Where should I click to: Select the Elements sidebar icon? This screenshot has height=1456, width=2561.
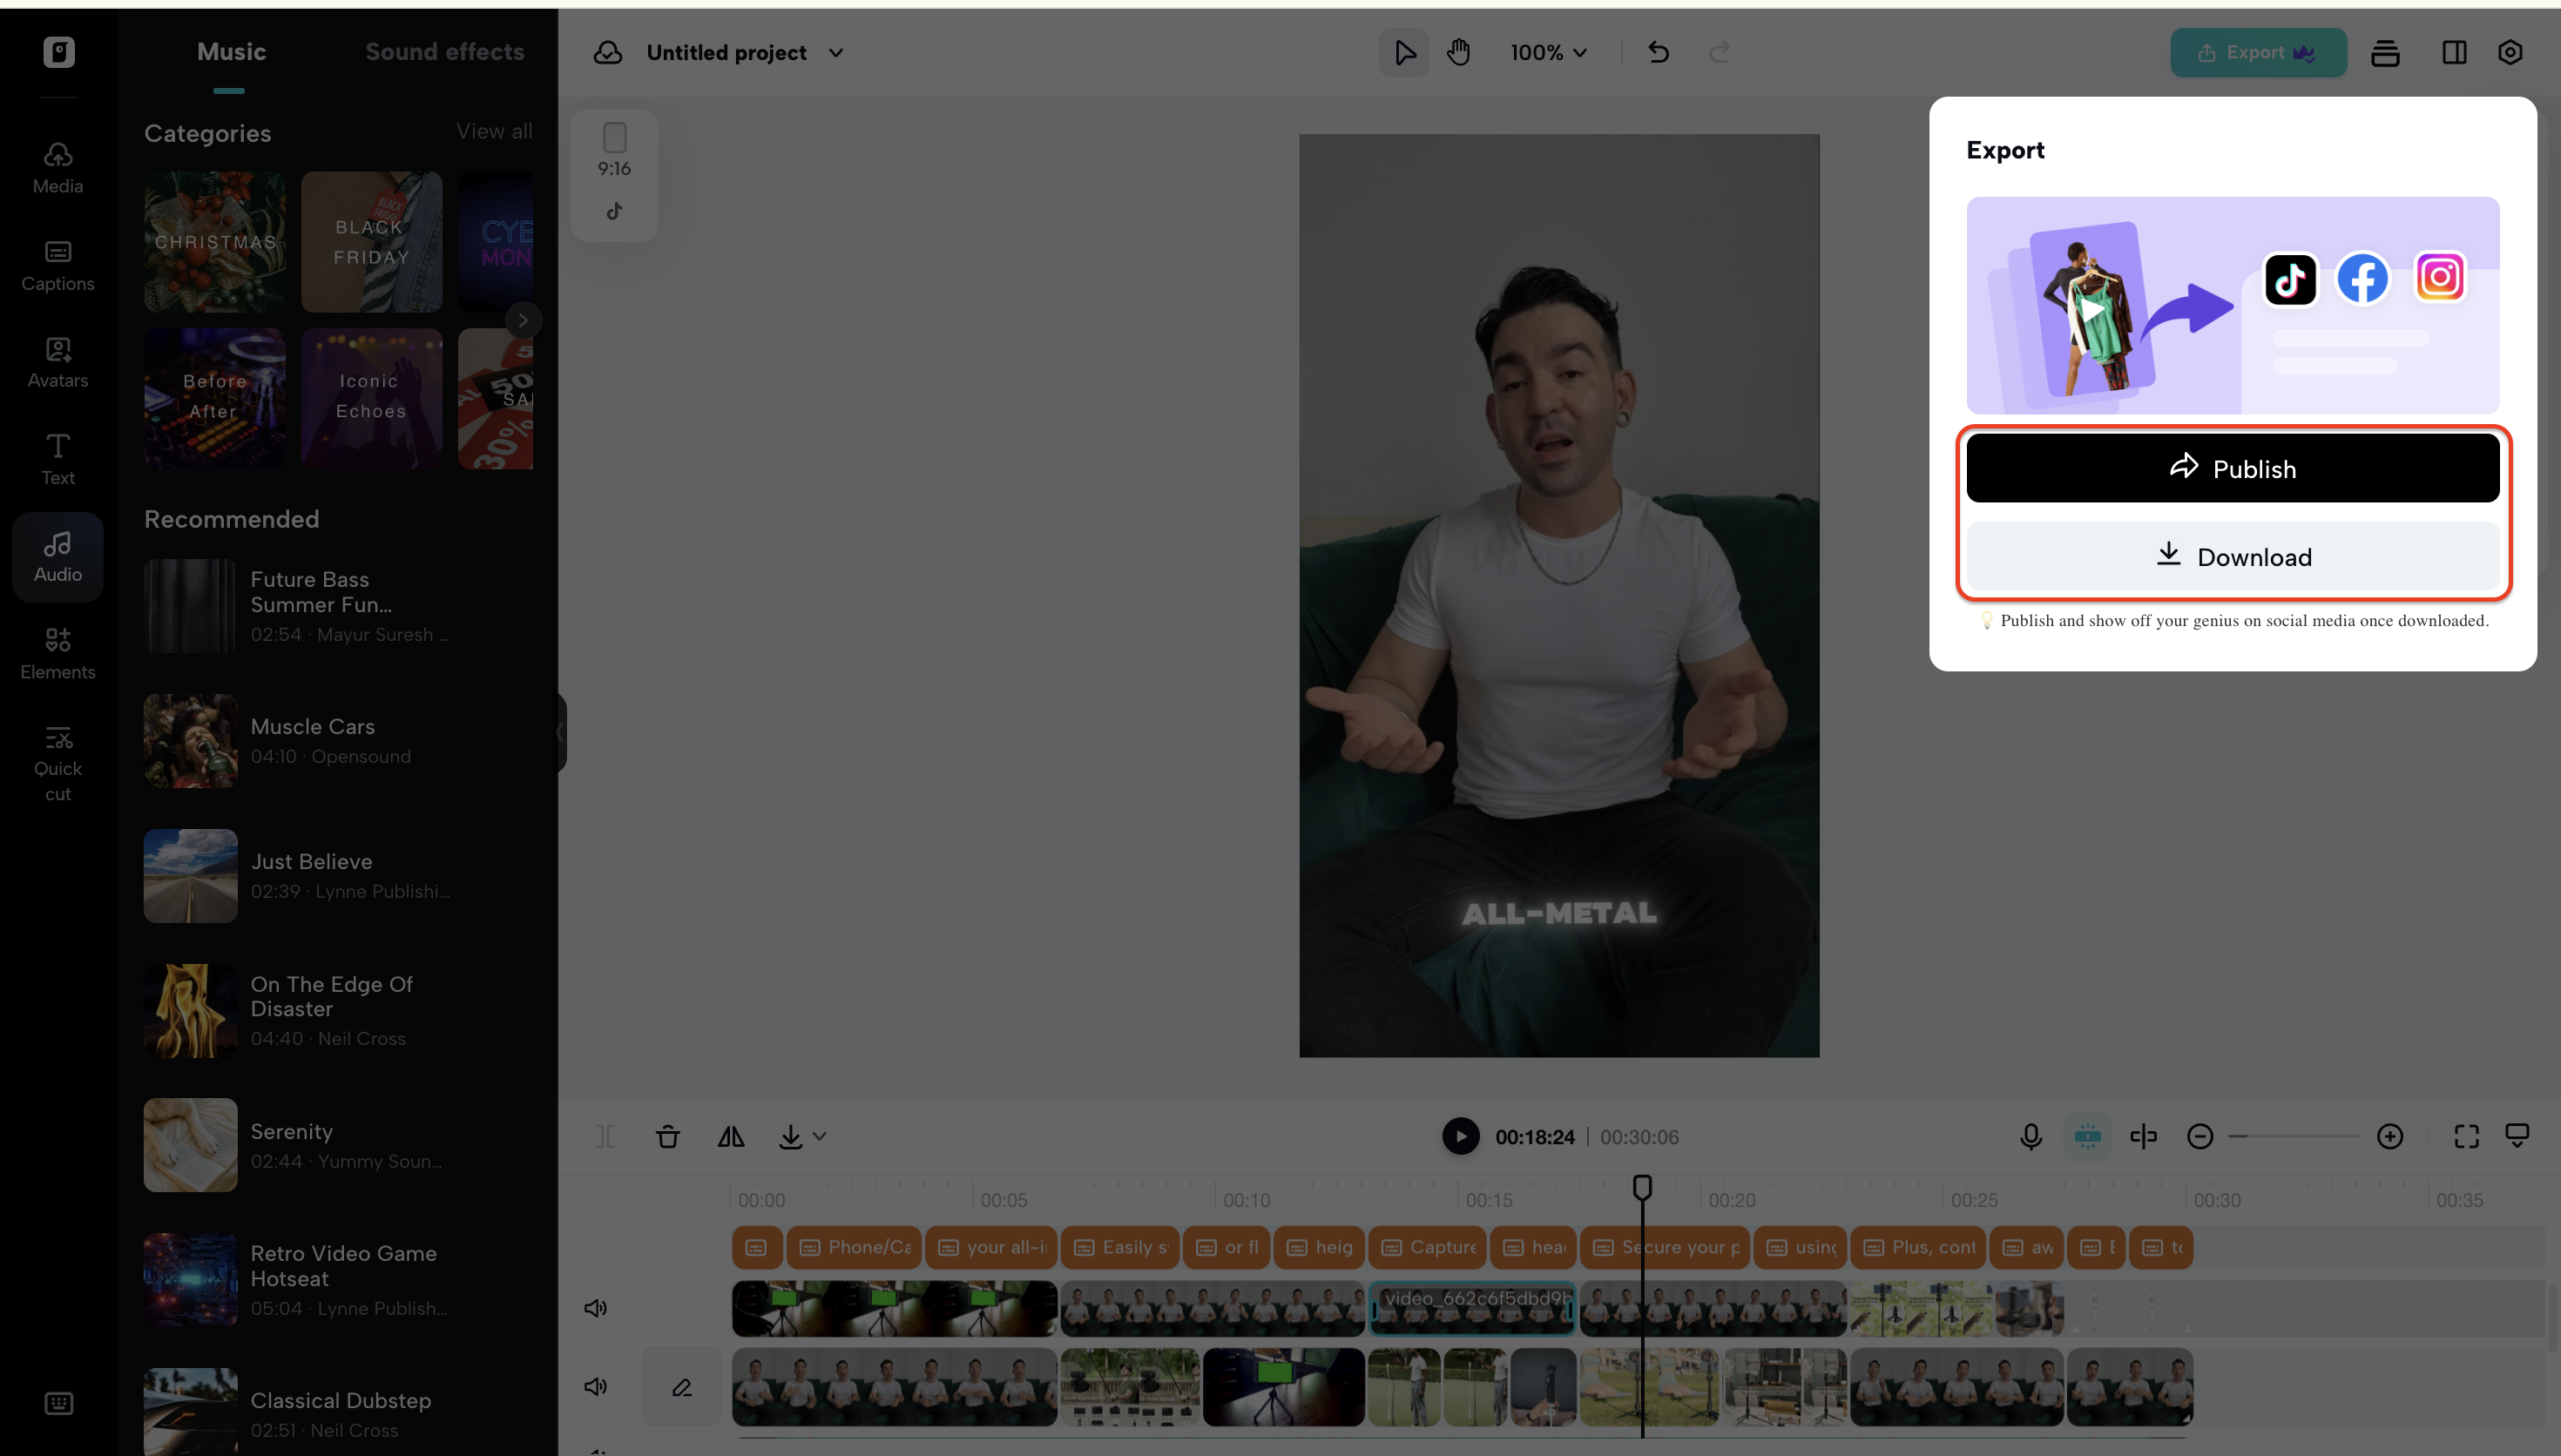[x=58, y=653]
